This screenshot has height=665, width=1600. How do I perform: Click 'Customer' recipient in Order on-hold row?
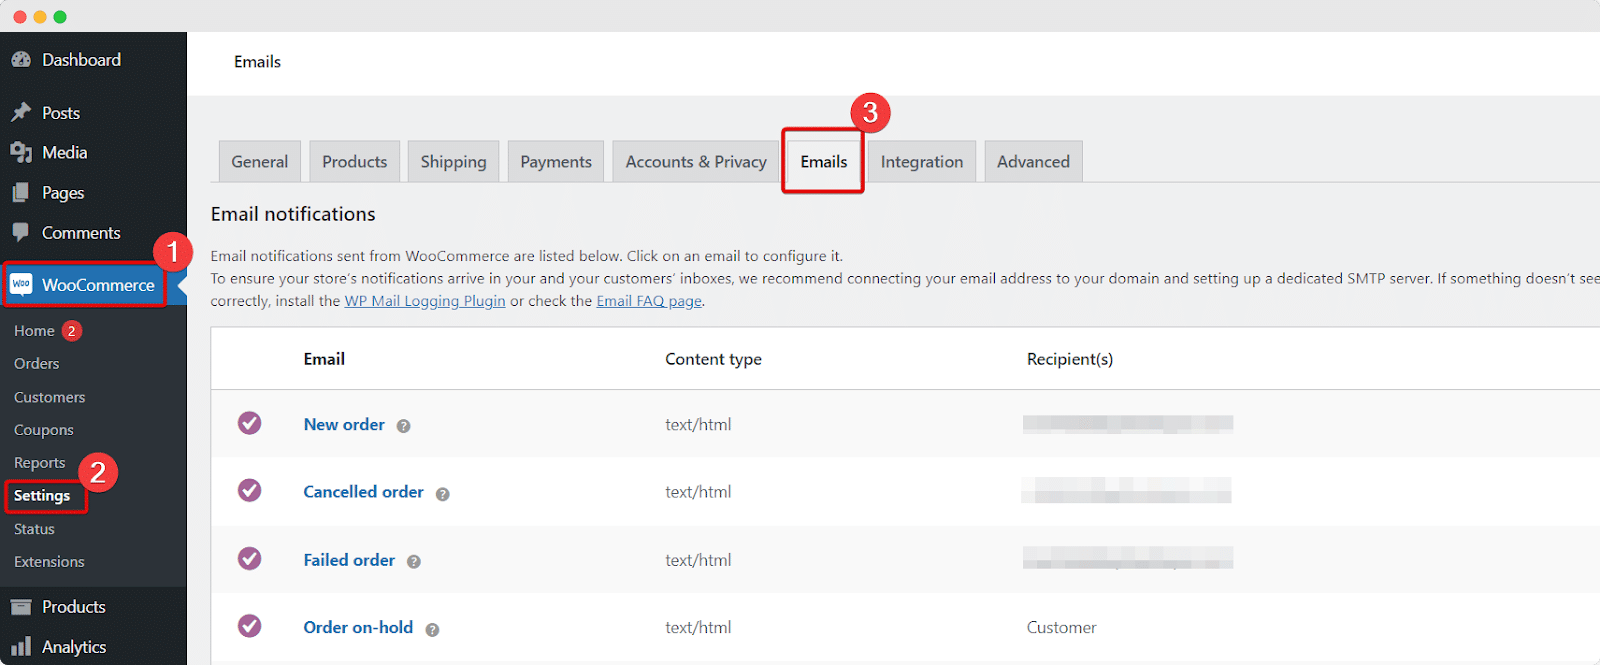[x=1061, y=627]
